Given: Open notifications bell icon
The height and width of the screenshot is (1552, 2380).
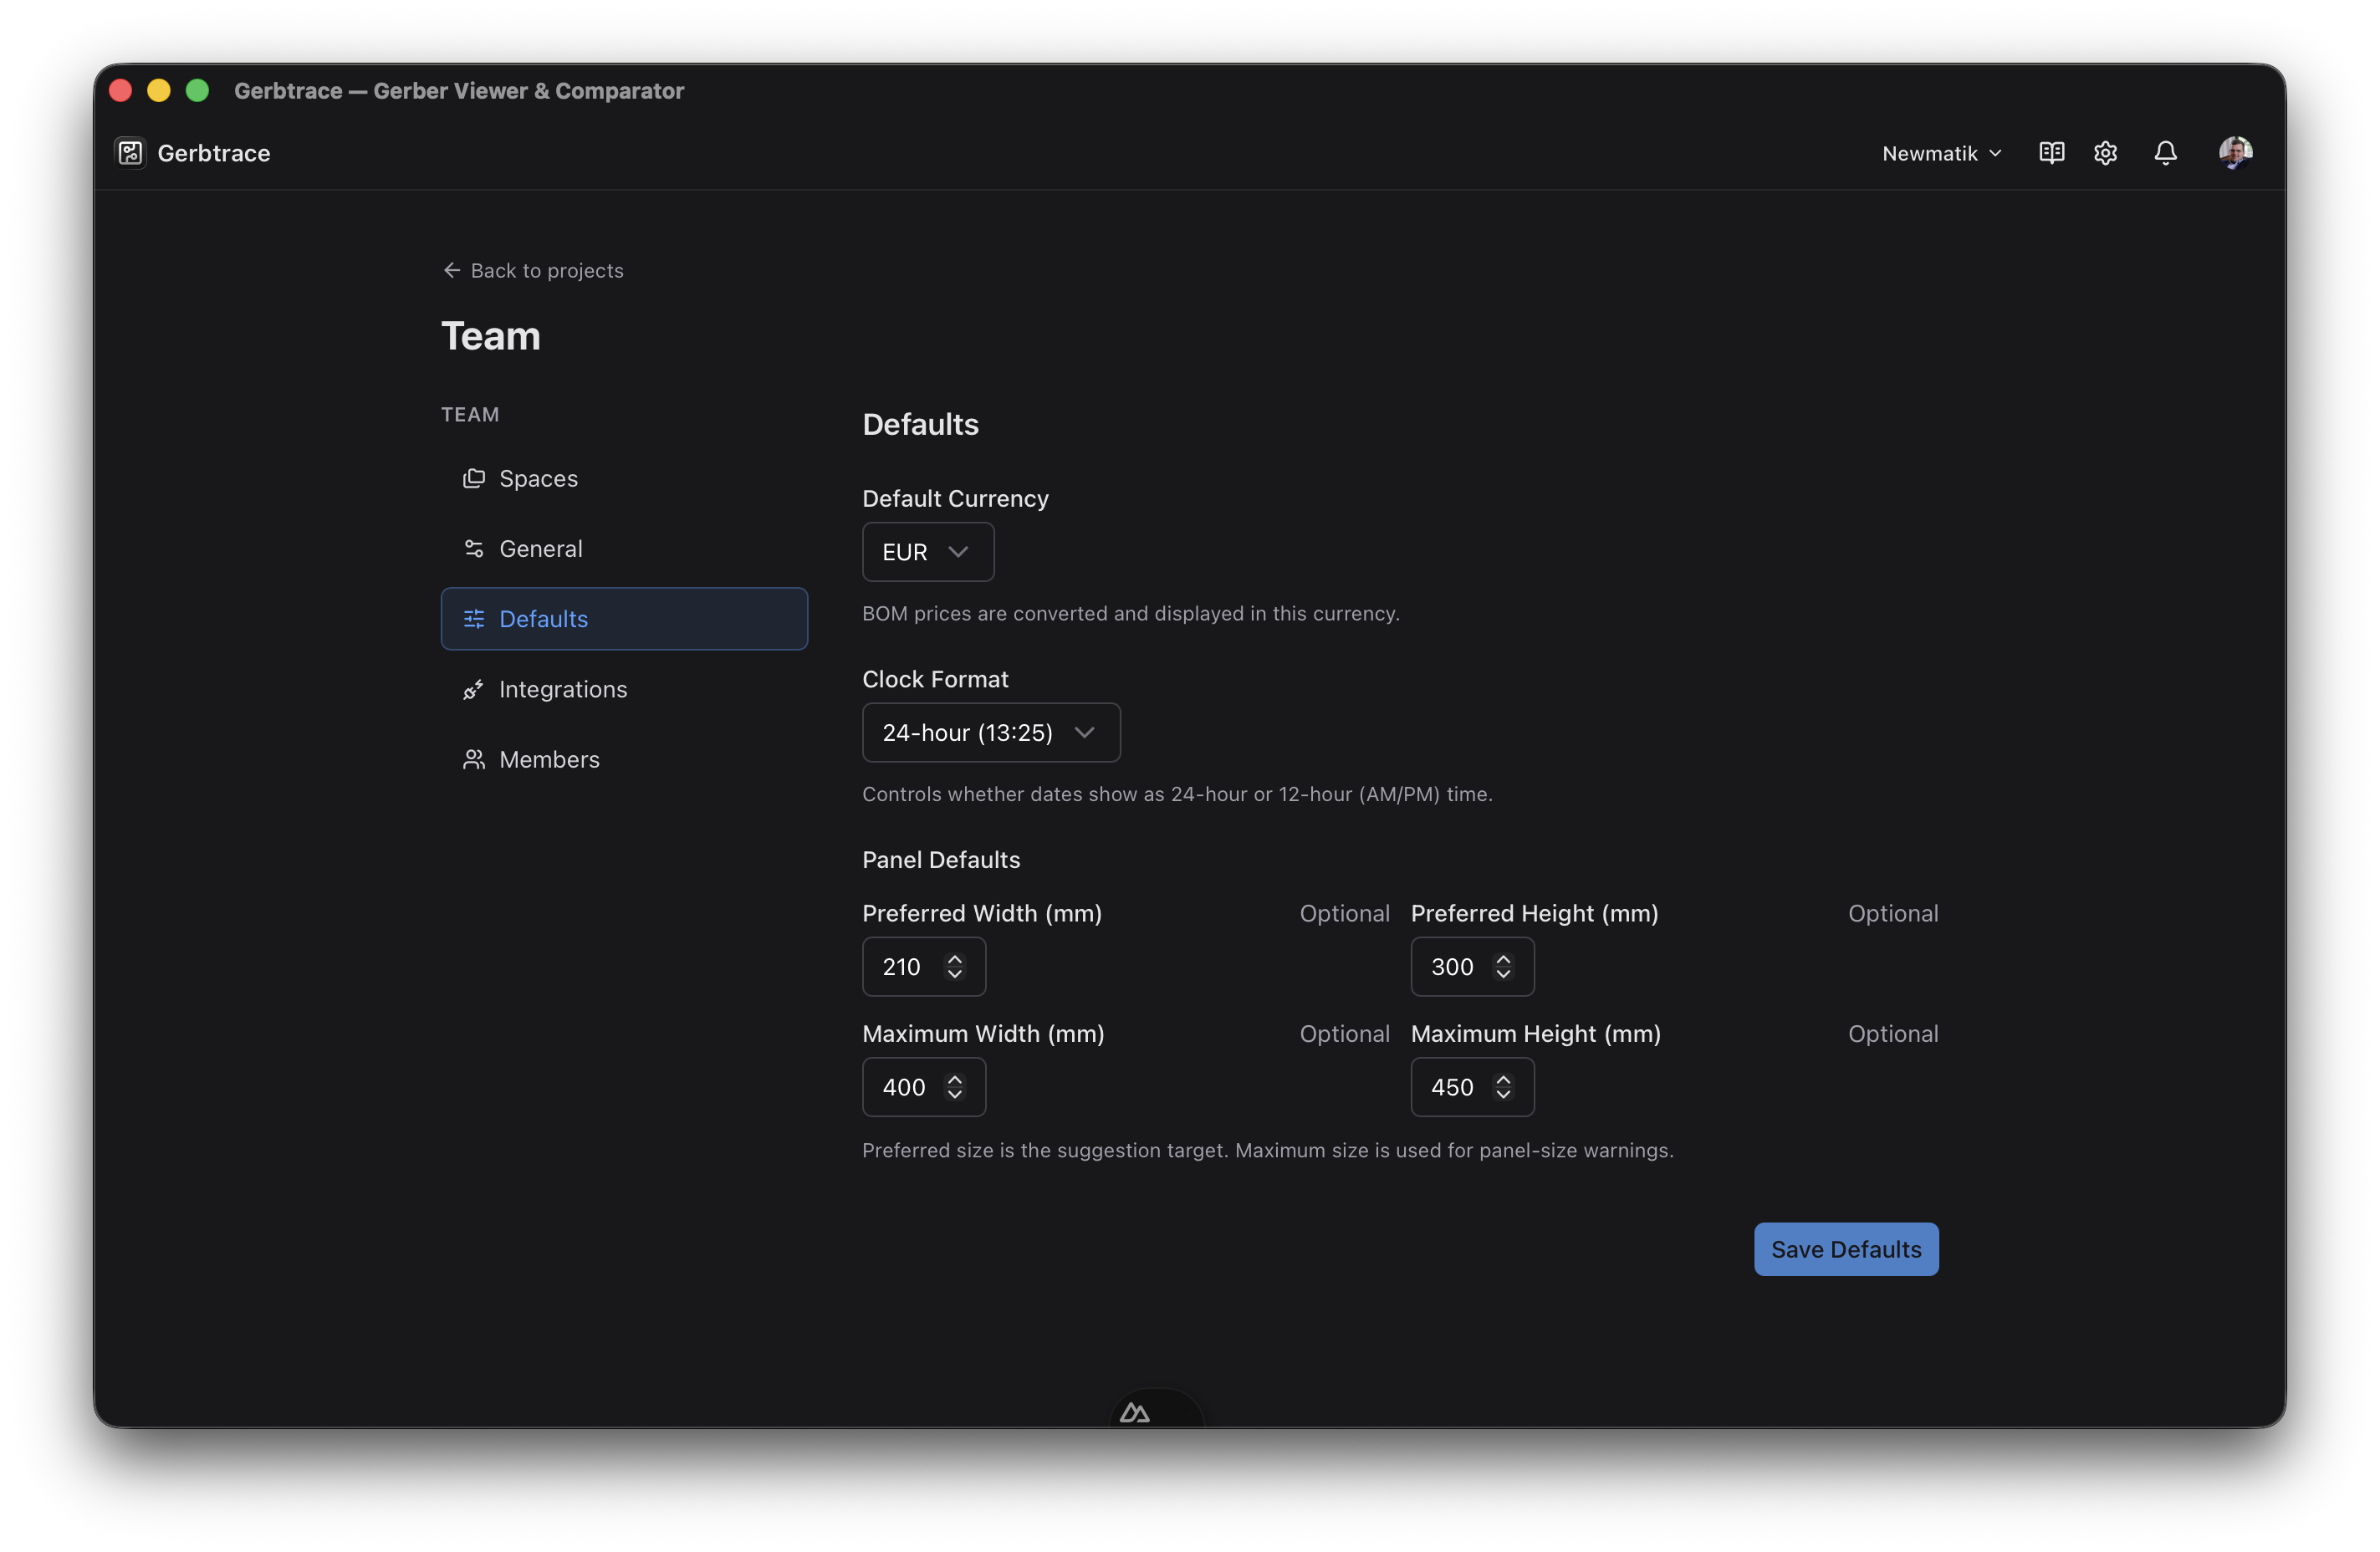Looking at the screenshot, I should coord(2165,153).
